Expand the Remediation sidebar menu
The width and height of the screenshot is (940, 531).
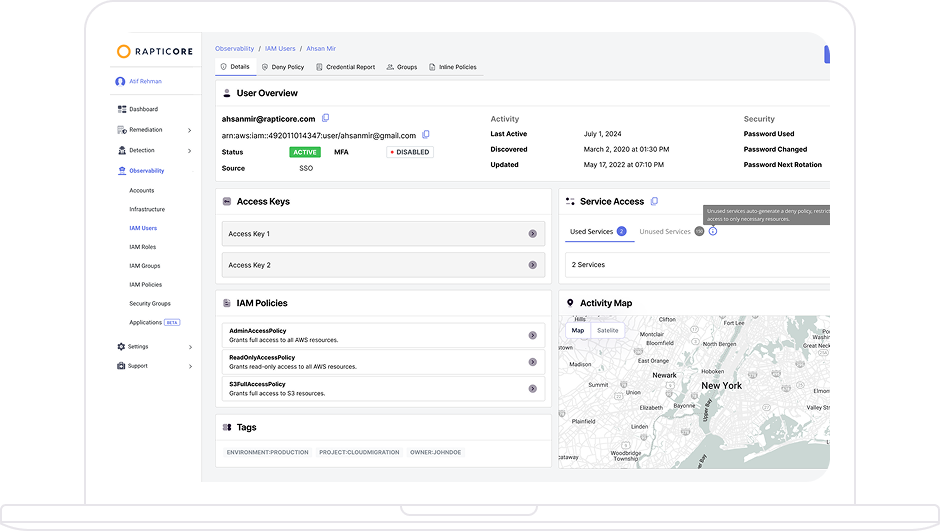pyautogui.click(x=189, y=130)
